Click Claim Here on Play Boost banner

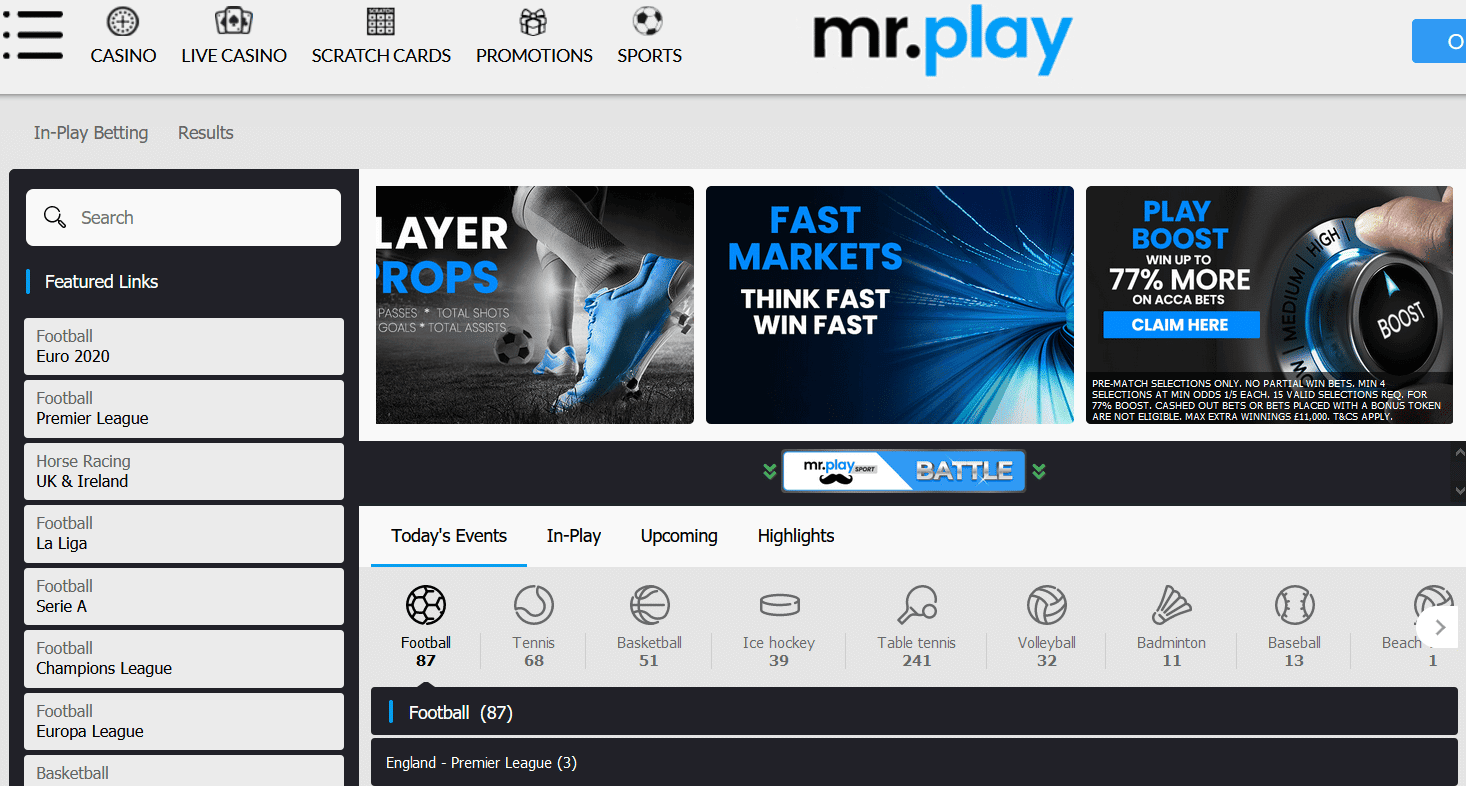click(x=1180, y=325)
